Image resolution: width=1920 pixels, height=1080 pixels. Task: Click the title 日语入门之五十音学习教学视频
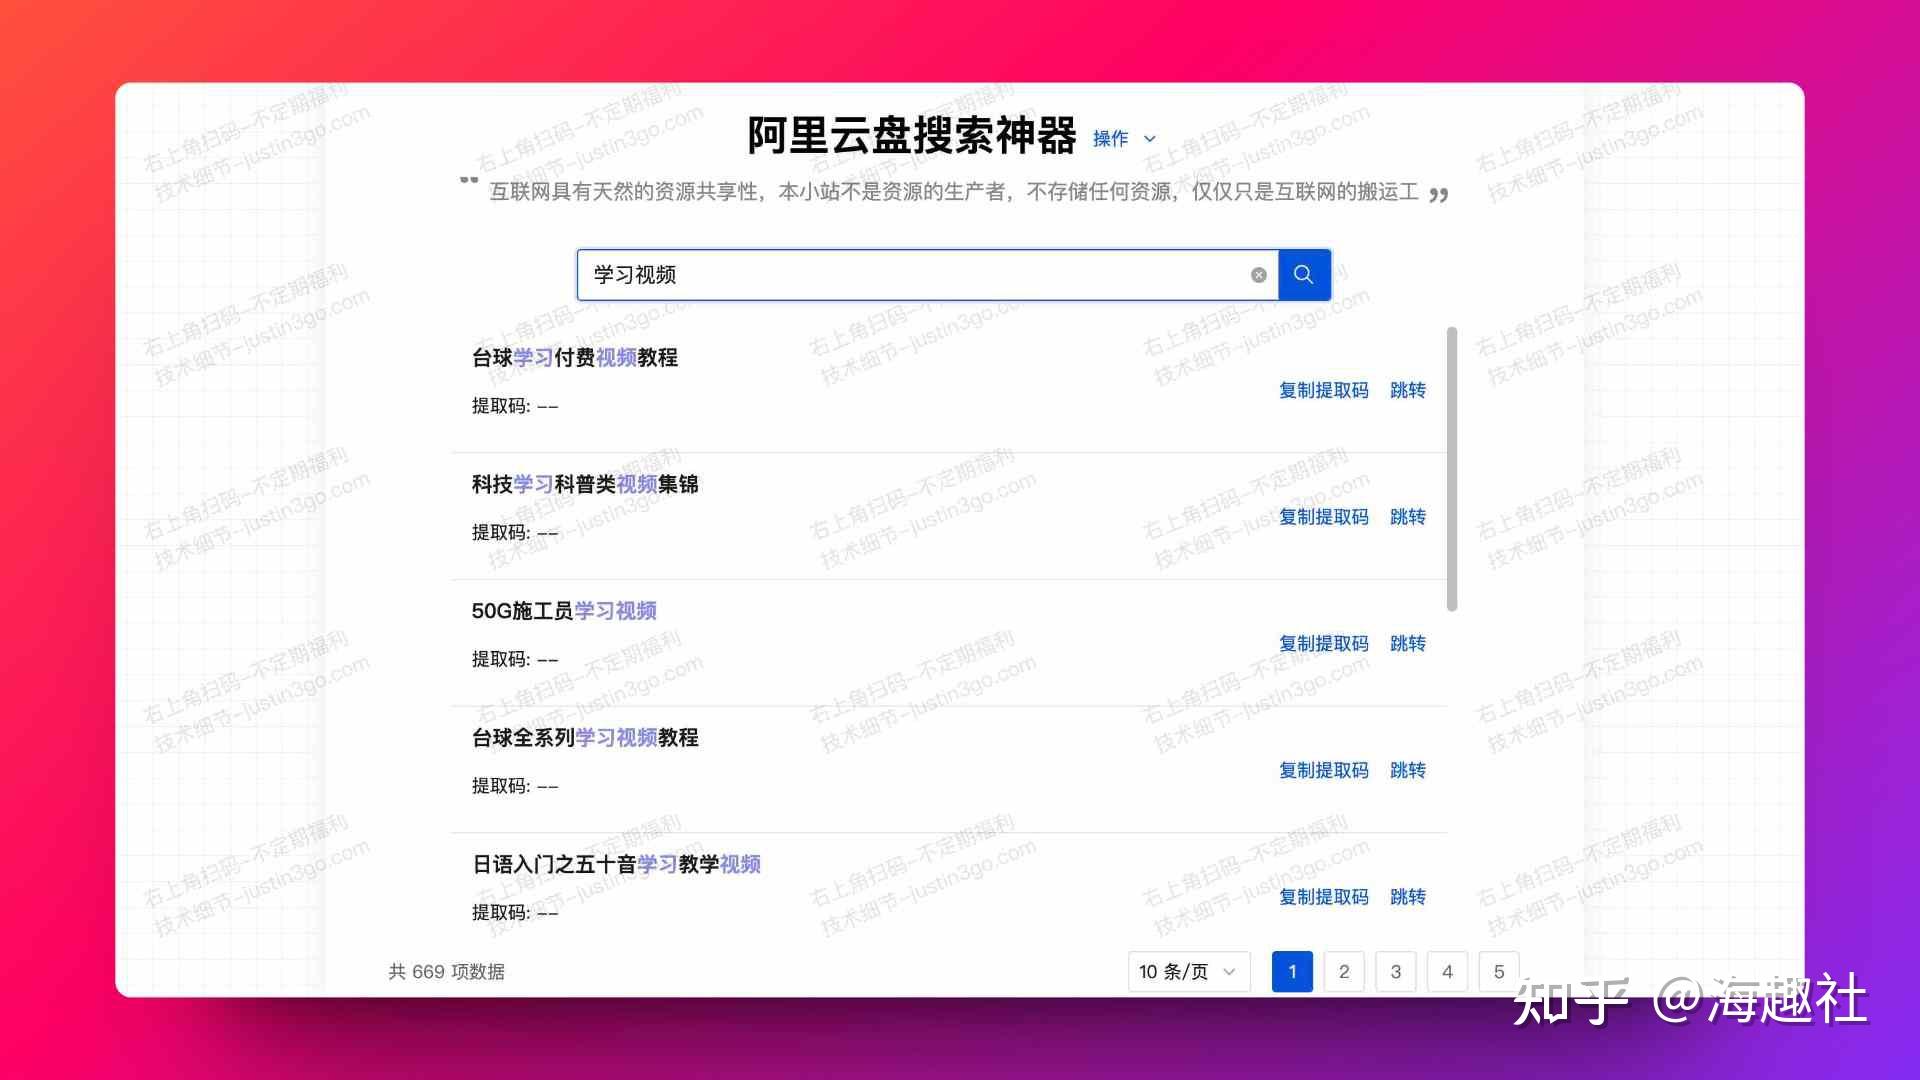click(616, 864)
